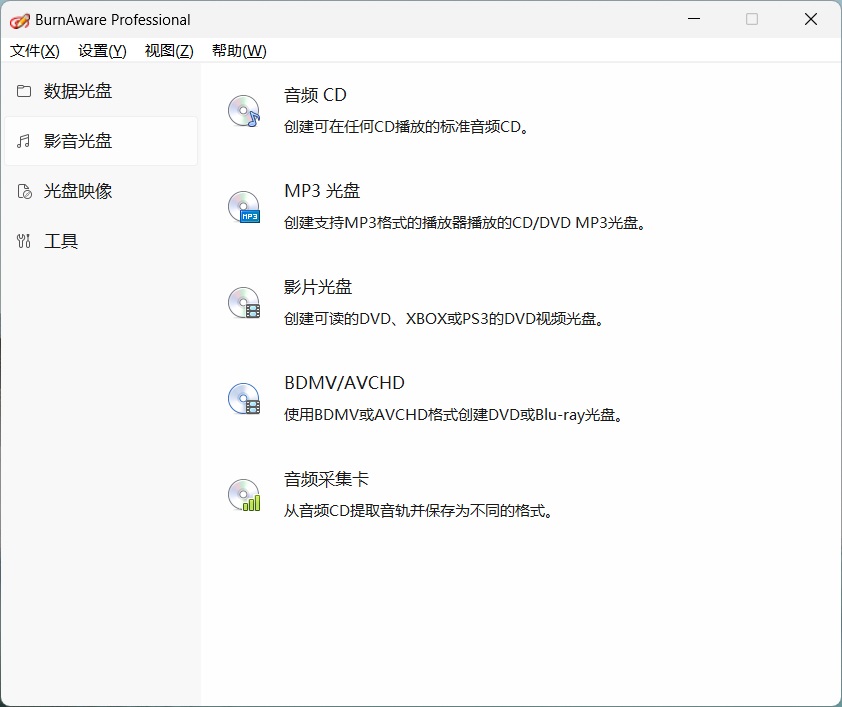Open the 文件(X) menu
Viewport: 842px width, 707px height.
pyautogui.click(x=35, y=51)
